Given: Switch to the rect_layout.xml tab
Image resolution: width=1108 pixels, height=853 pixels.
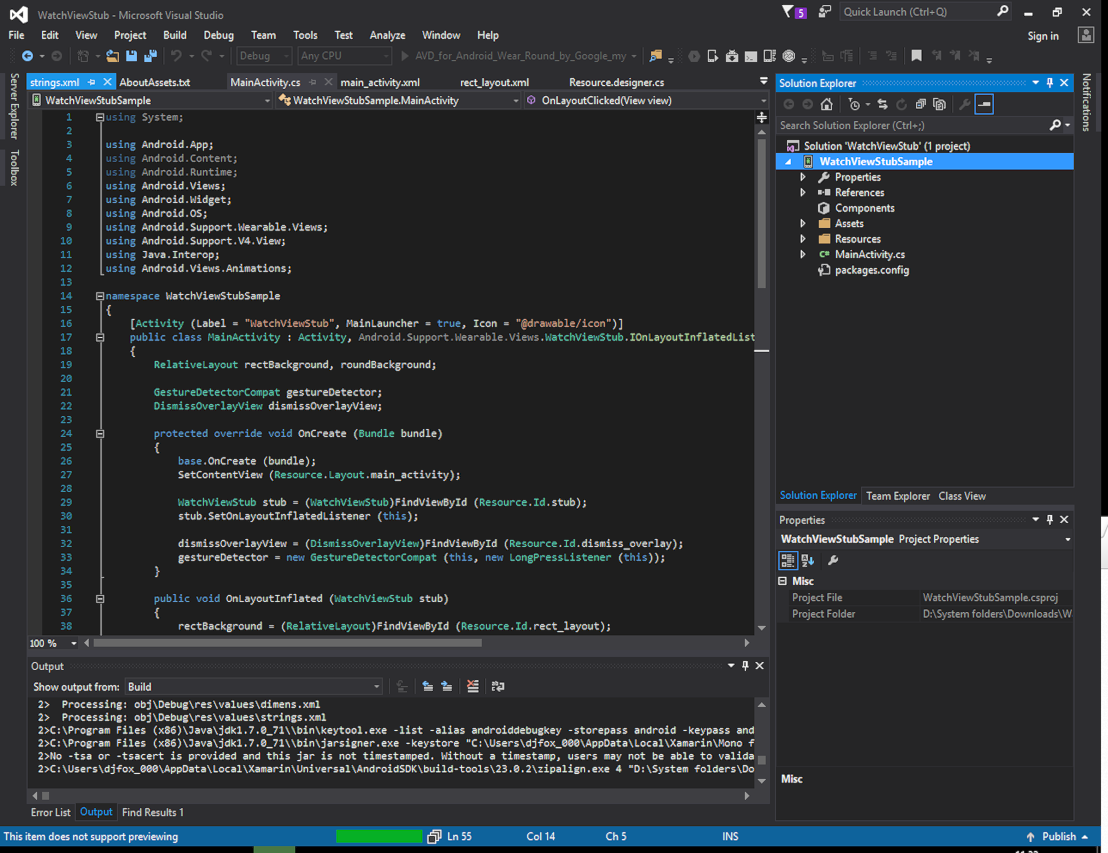Looking at the screenshot, I should [x=494, y=83].
